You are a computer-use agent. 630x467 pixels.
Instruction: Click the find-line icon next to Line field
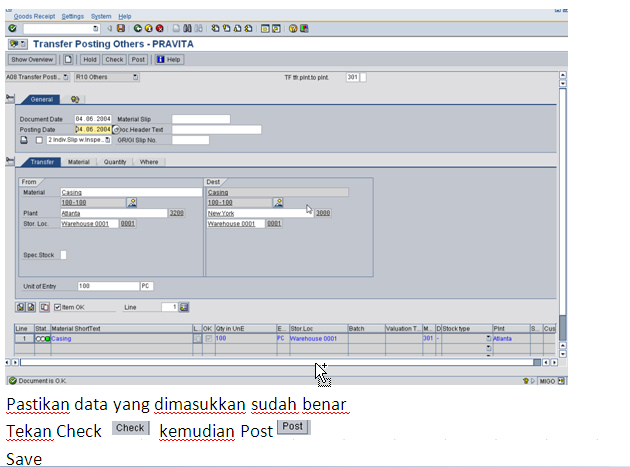click(184, 307)
